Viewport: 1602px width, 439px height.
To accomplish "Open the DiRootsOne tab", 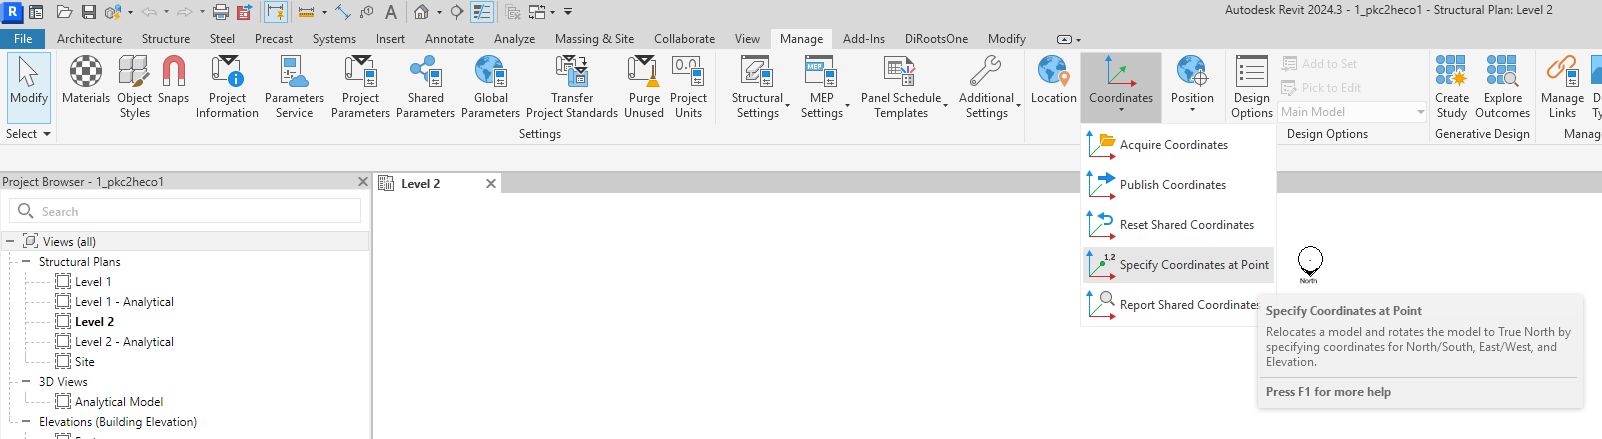I will pyautogui.click(x=936, y=39).
